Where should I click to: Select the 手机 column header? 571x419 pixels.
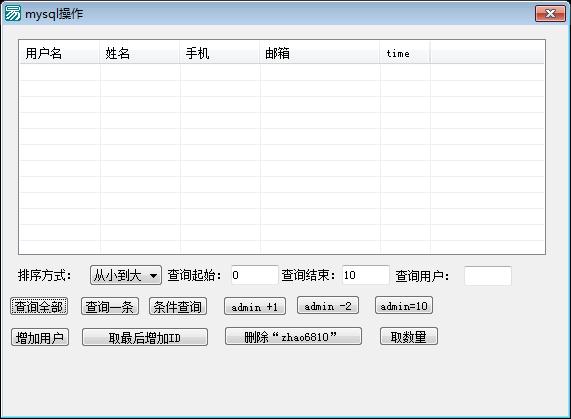pyautogui.click(x=220, y=53)
